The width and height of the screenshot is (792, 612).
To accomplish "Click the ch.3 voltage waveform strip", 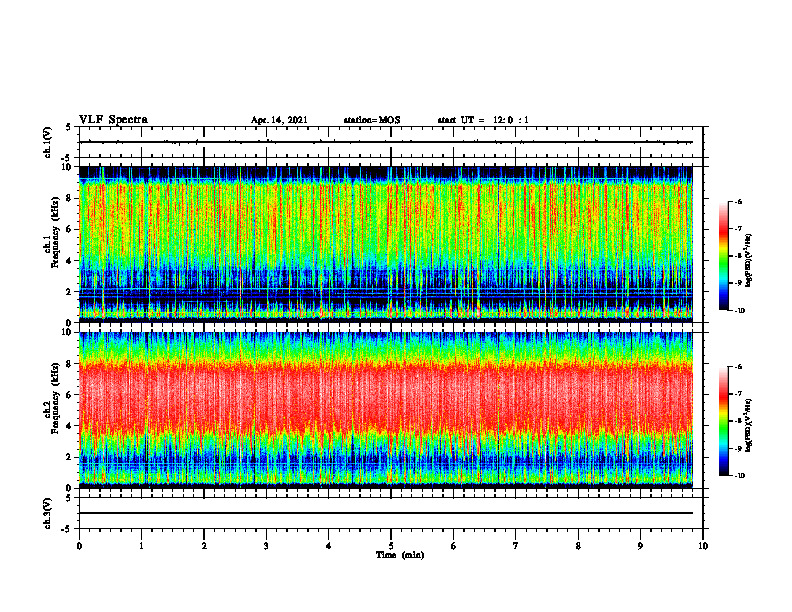I will point(391,513).
